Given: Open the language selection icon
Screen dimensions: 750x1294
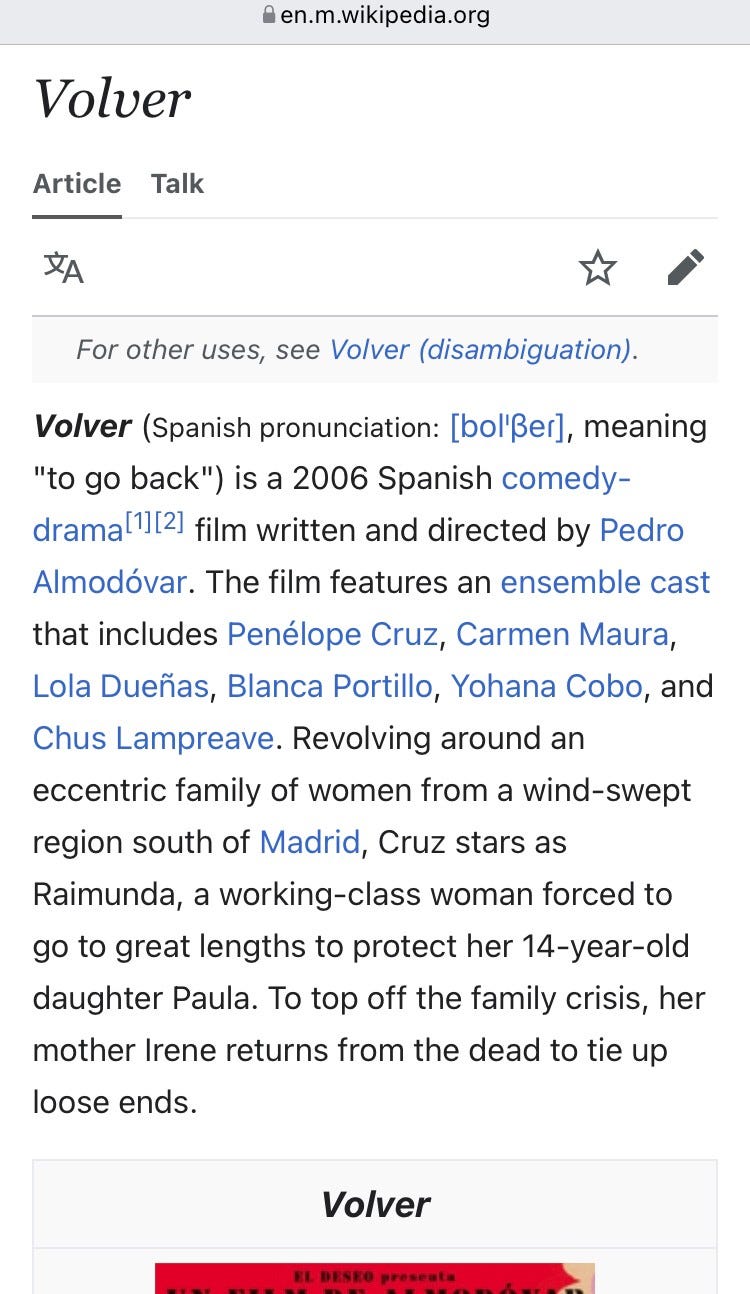Looking at the screenshot, I should pos(64,268).
